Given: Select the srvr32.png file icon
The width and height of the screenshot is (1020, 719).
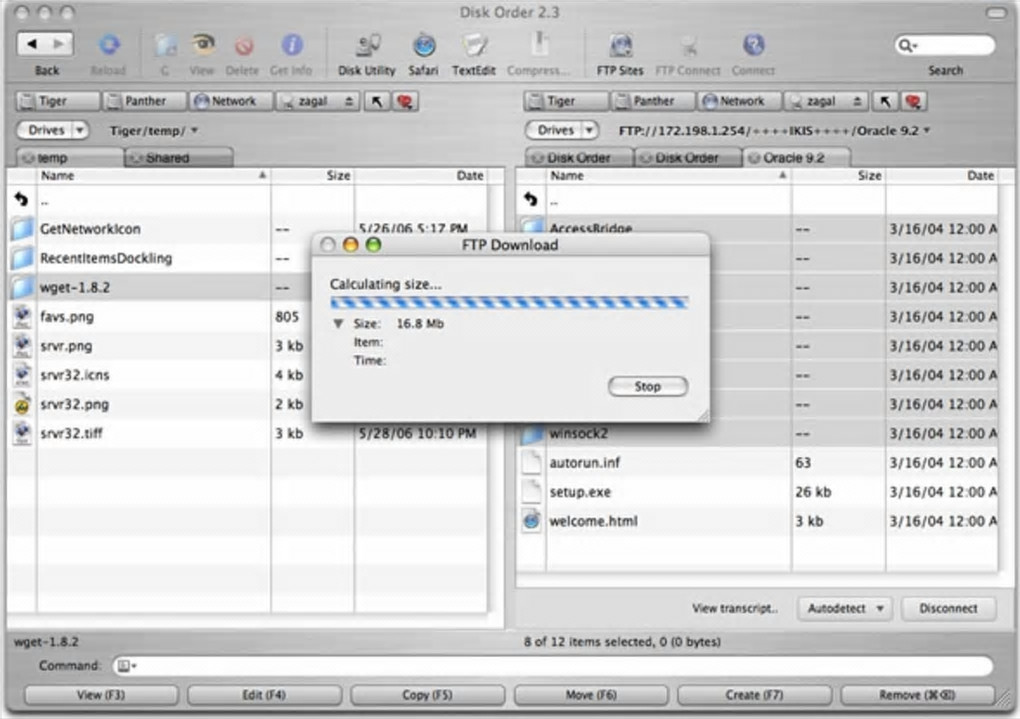Looking at the screenshot, I should [22, 405].
